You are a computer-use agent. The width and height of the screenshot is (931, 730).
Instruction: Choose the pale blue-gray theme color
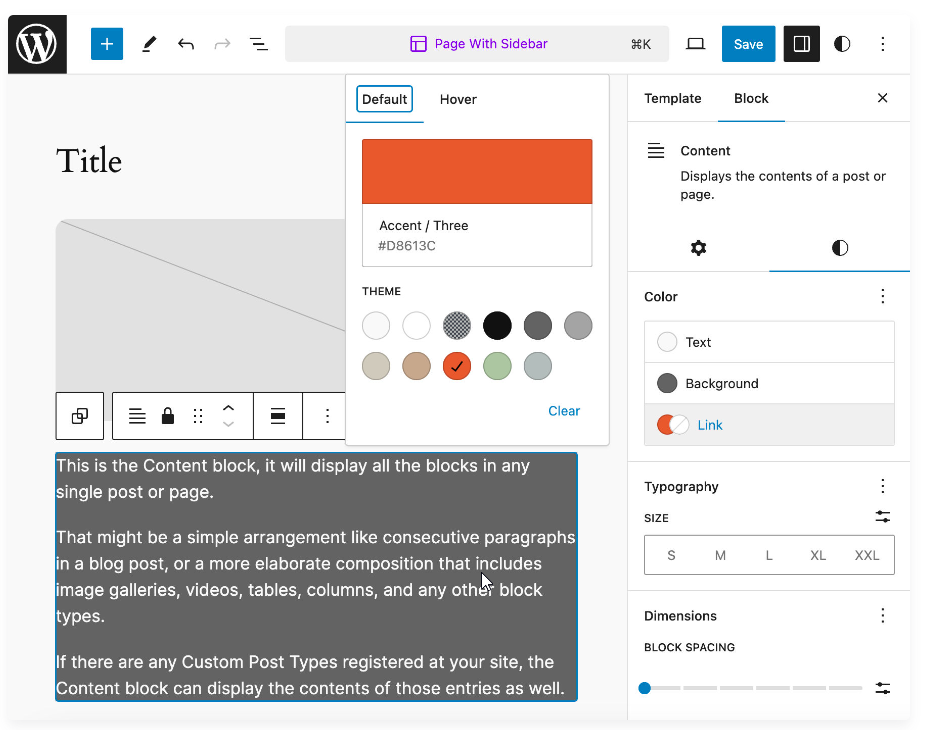click(537, 366)
